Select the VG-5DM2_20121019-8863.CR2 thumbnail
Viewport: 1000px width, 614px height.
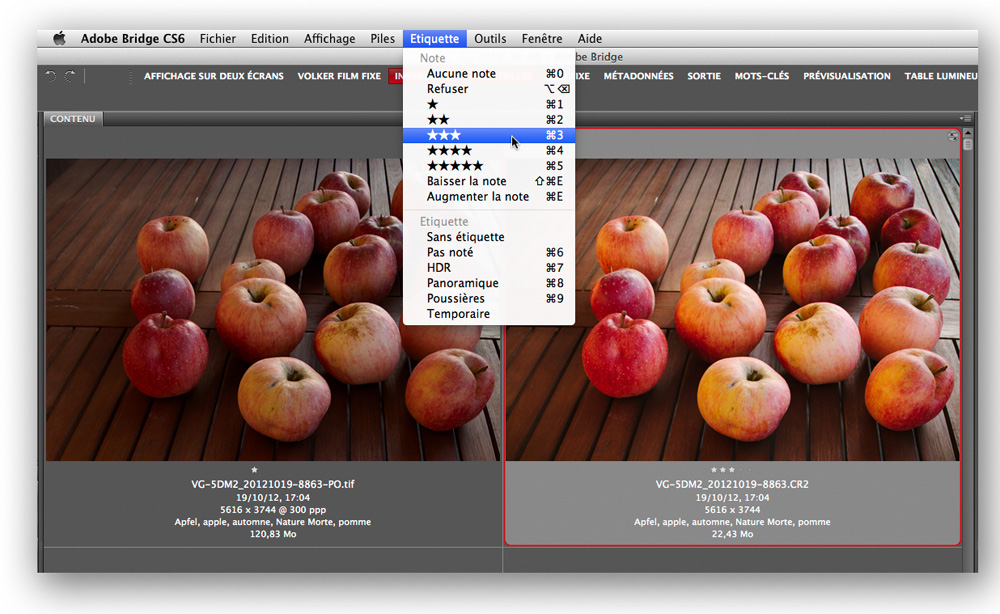[733, 310]
